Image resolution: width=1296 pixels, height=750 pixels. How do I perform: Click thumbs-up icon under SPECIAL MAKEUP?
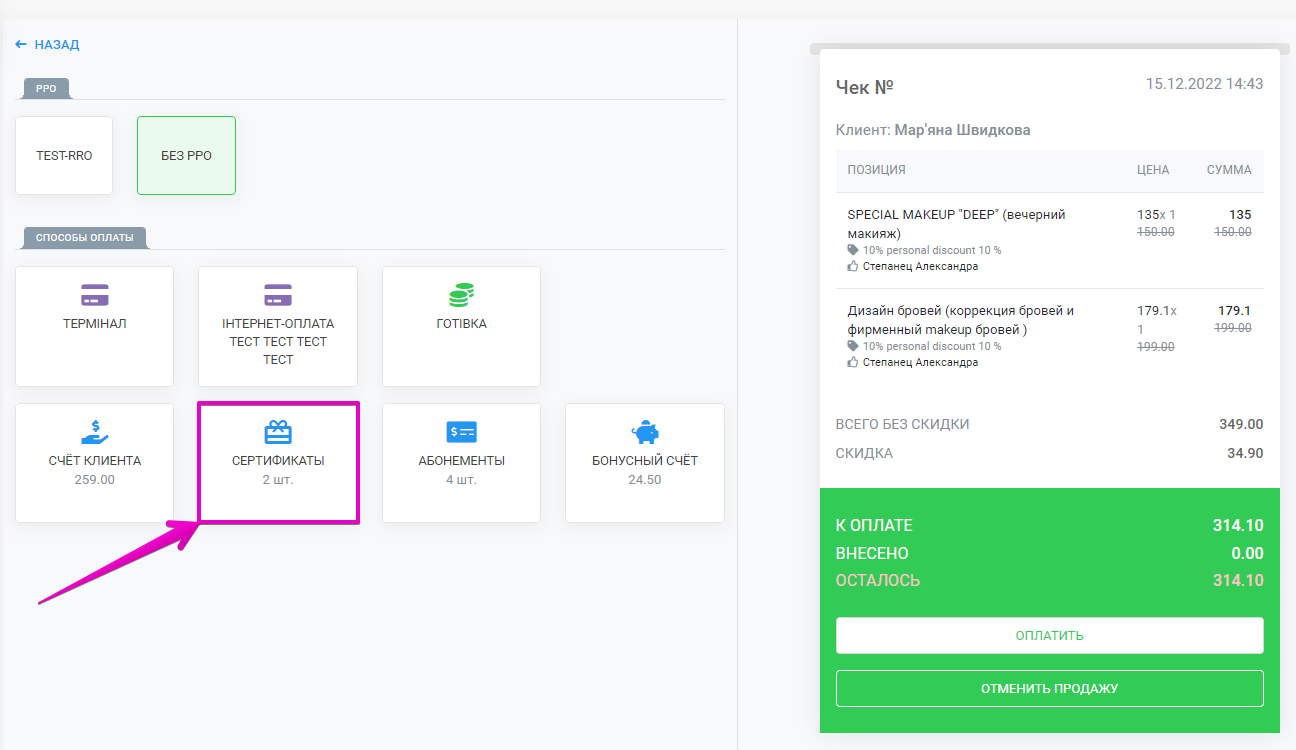(852, 267)
